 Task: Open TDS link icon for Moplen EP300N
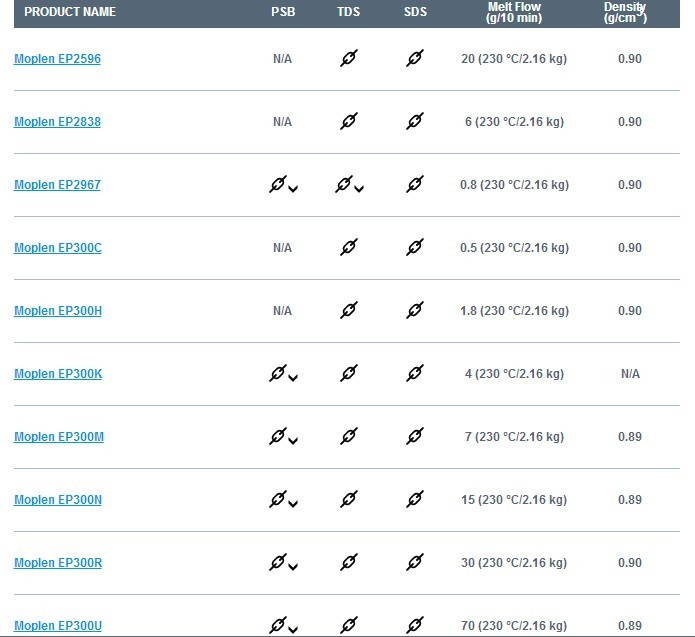tap(349, 499)
